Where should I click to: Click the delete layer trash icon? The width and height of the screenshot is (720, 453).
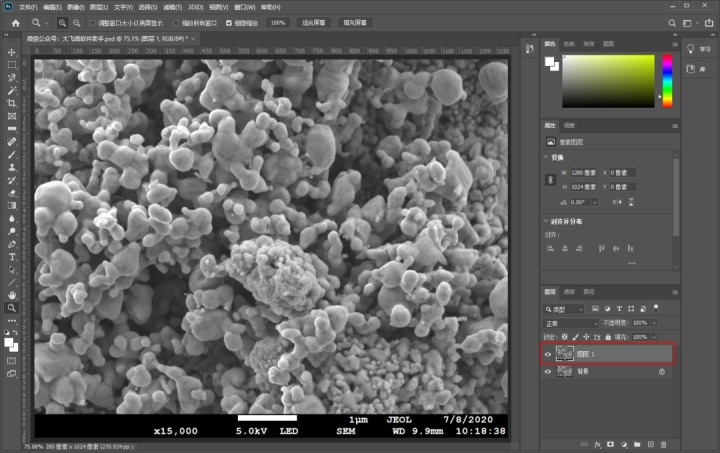(x=663, y=444)
